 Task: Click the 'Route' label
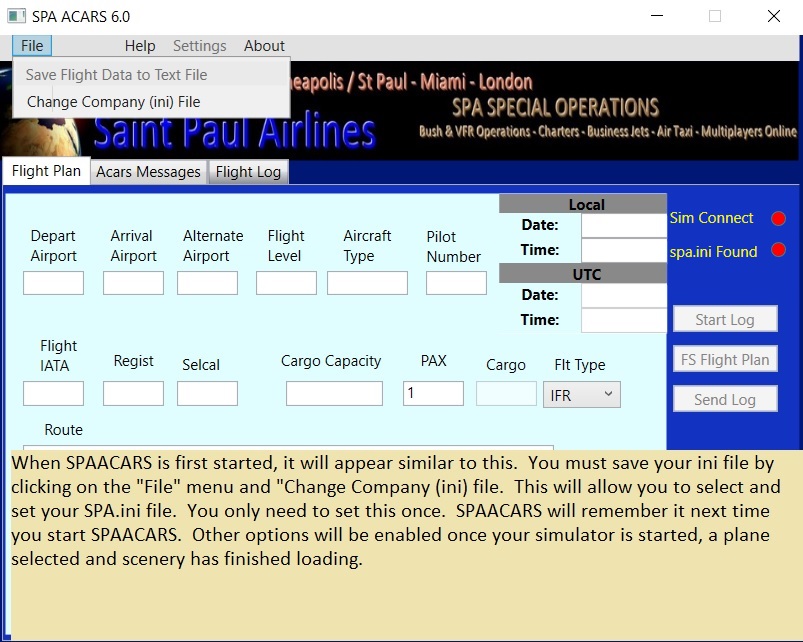pos(64,430)
